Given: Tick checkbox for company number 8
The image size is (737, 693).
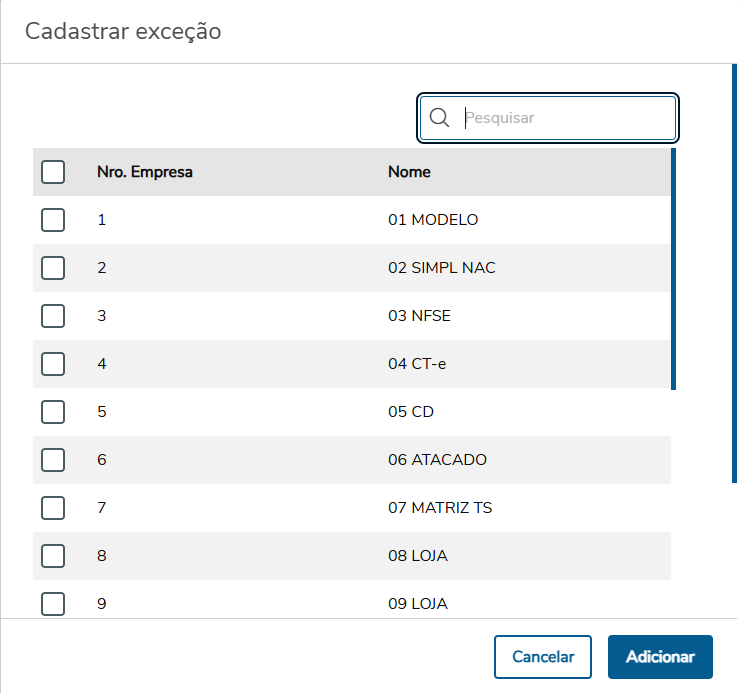Looking at the screenshot, I should tap(53, 556).
